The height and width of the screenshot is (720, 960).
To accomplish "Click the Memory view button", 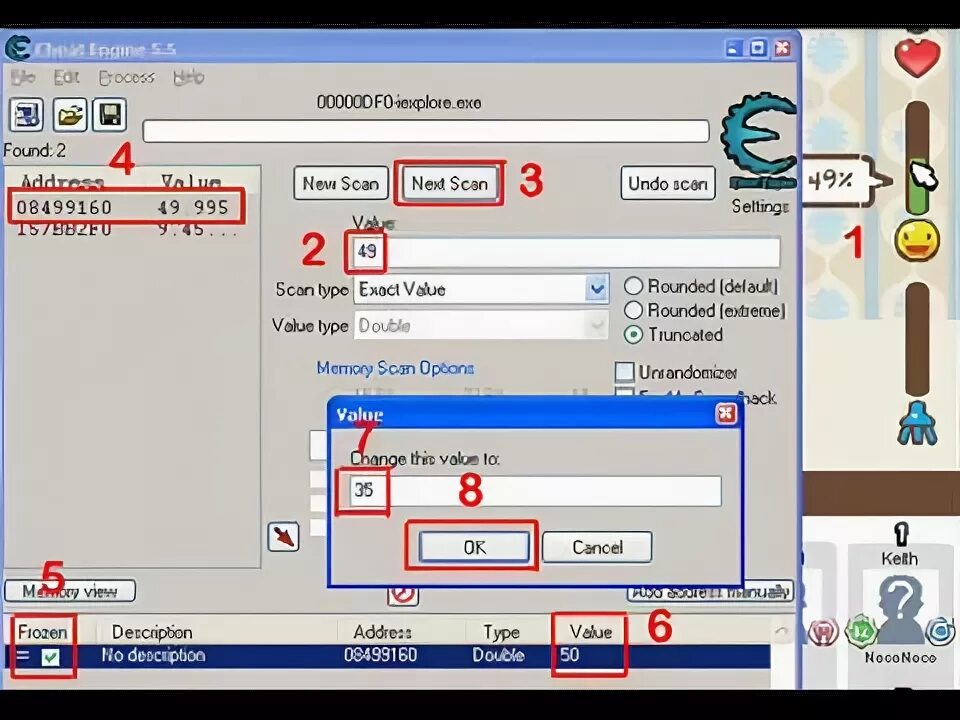I will coord(70,591).
